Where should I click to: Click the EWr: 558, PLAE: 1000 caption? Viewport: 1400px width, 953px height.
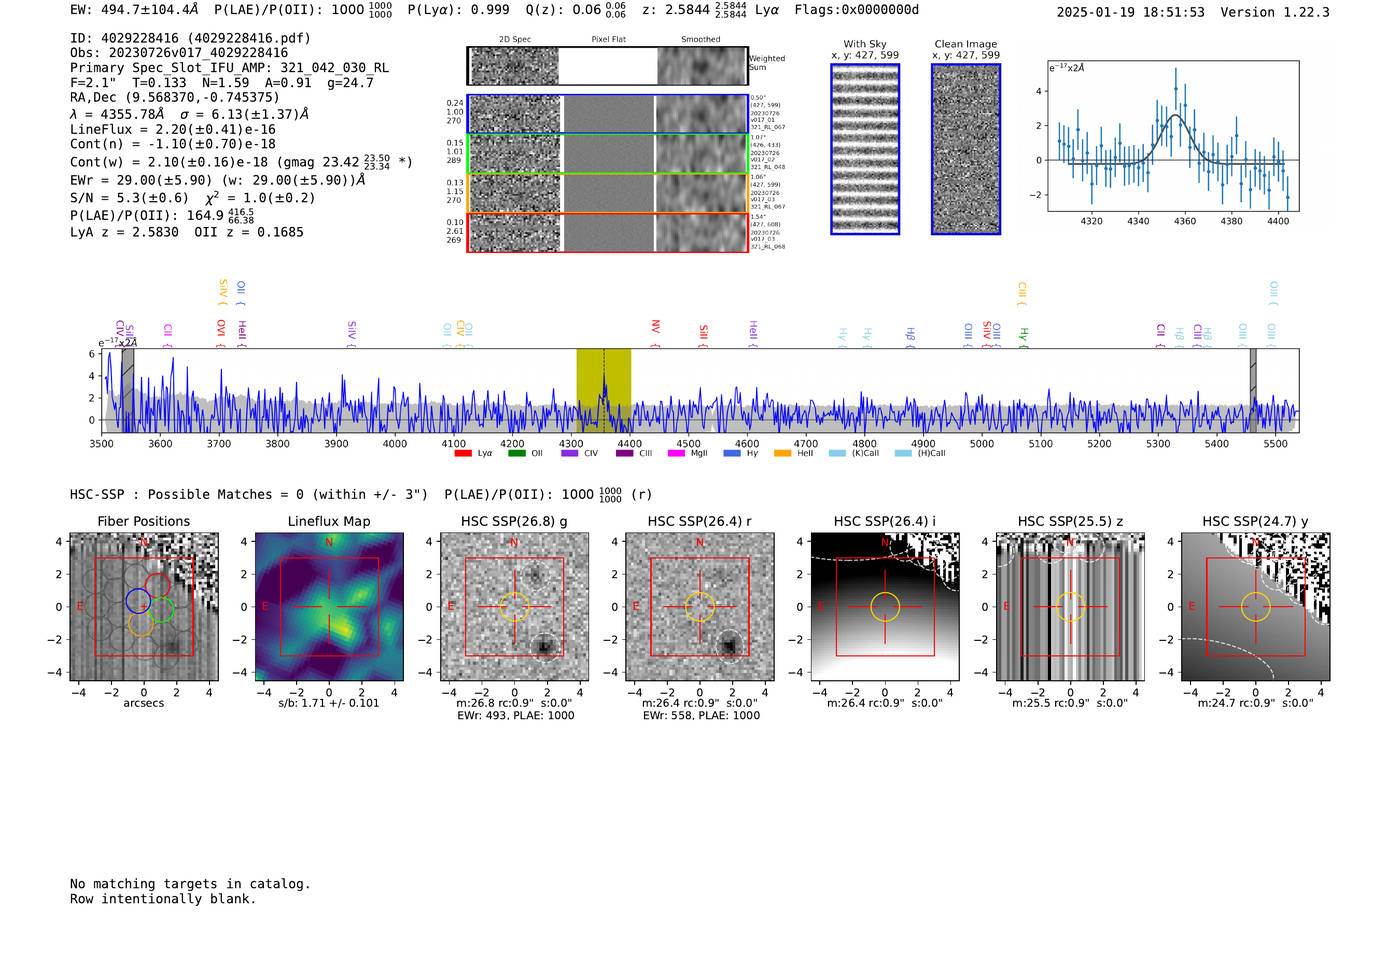click(x=701, y=715)
